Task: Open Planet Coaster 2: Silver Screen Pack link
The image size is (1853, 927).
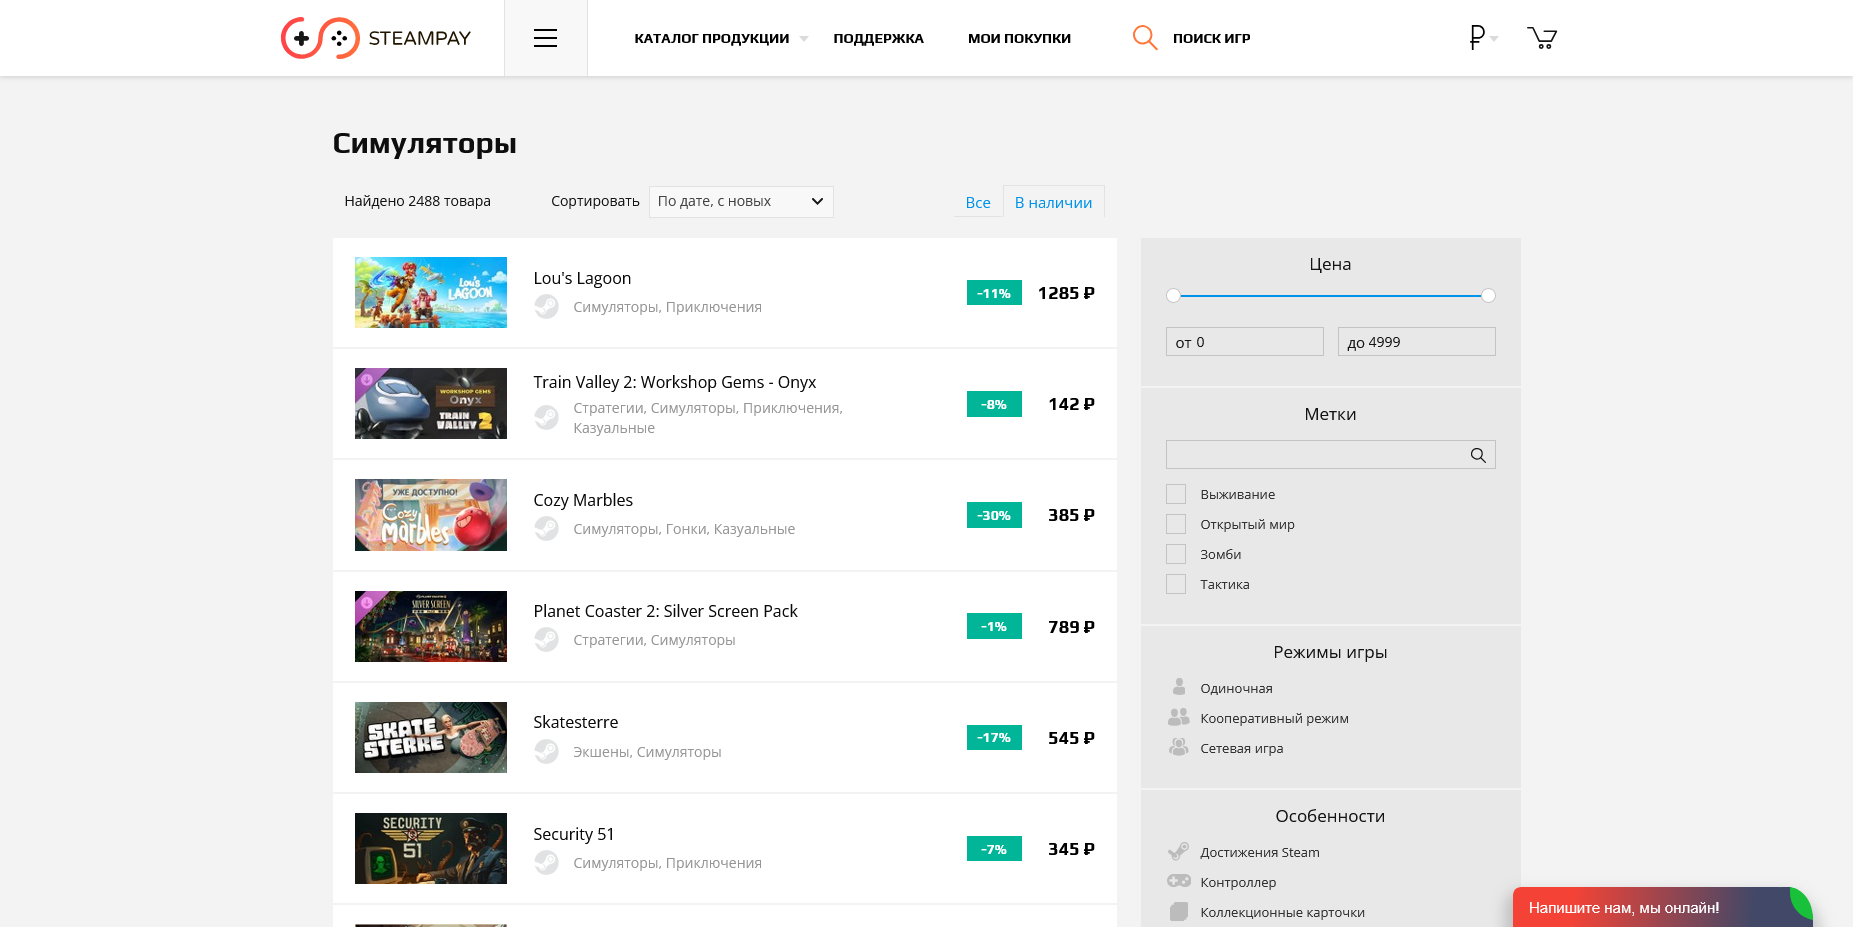Action: (665, 611)
